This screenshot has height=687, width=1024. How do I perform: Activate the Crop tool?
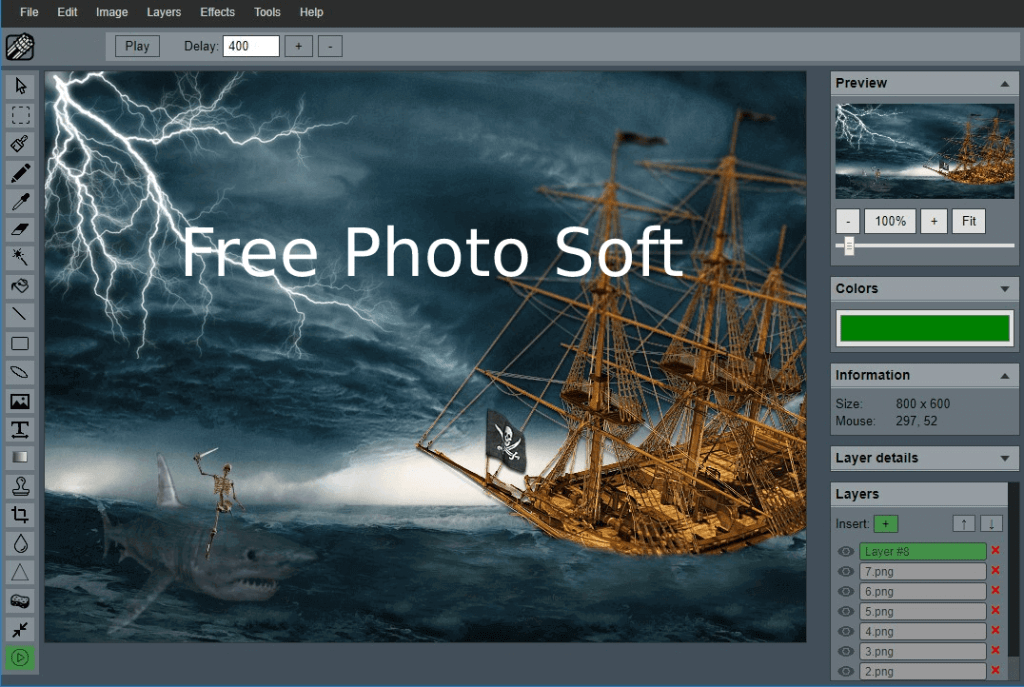click(21, 514)
